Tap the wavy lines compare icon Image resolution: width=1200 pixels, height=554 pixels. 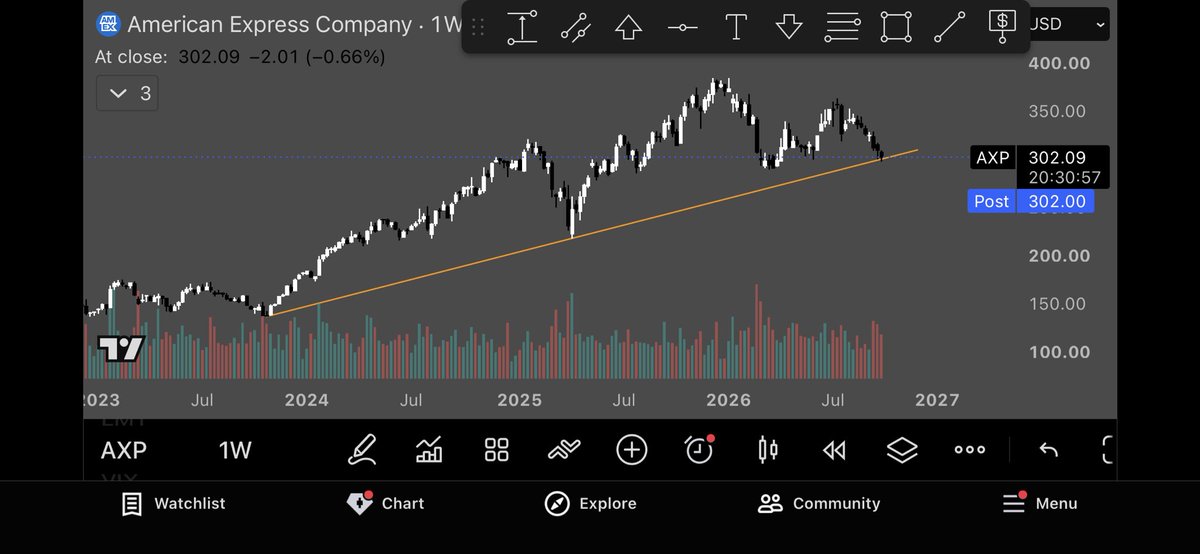point(565,450)
